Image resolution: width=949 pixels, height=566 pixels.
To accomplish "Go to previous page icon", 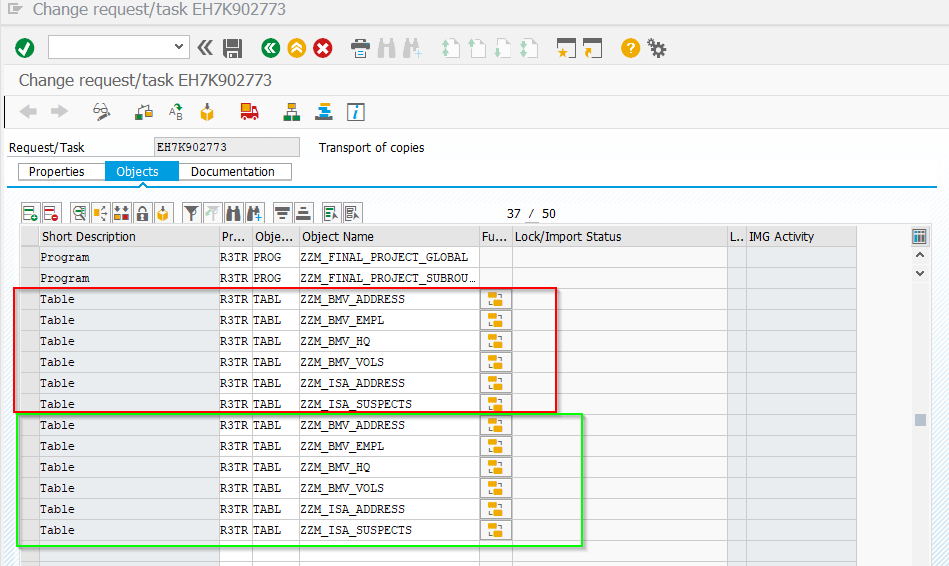I will (477, 48).
